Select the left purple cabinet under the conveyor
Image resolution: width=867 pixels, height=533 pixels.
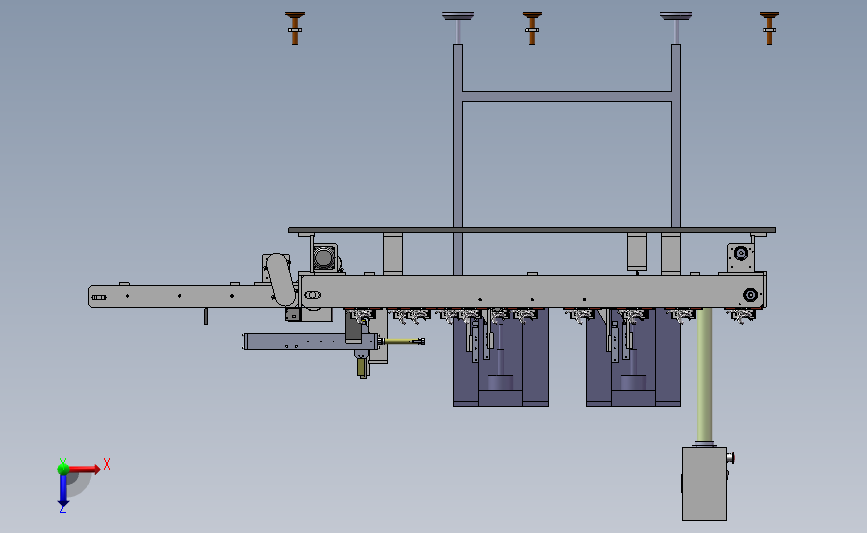pos(501,358)
